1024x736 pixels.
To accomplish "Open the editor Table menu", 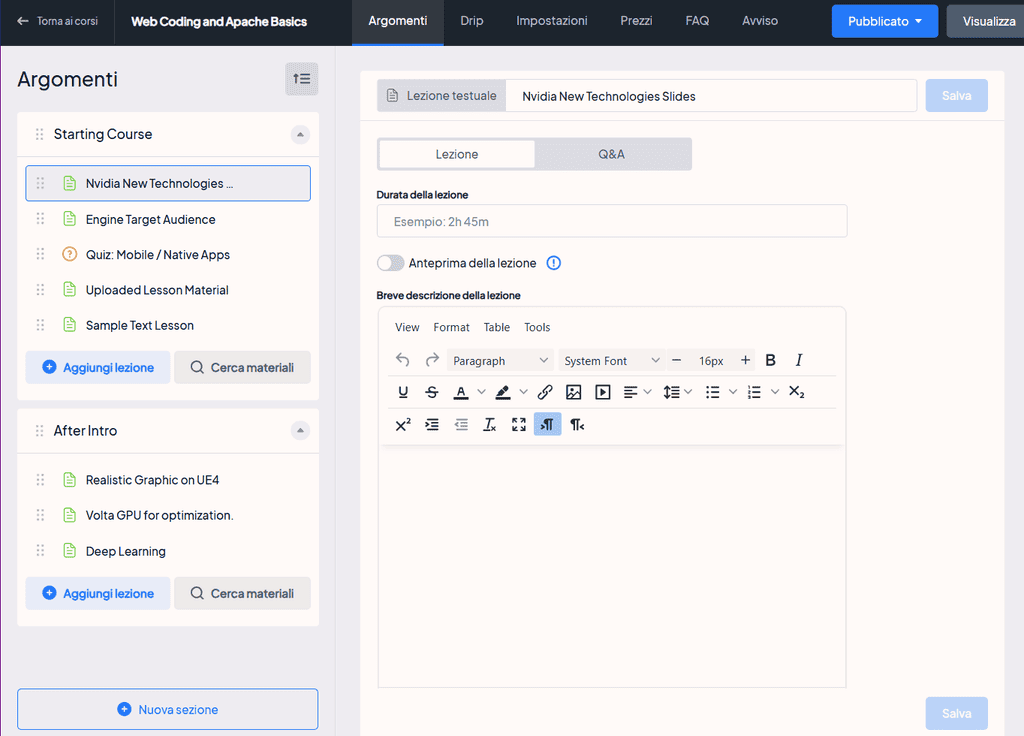I will pos(496,327).
